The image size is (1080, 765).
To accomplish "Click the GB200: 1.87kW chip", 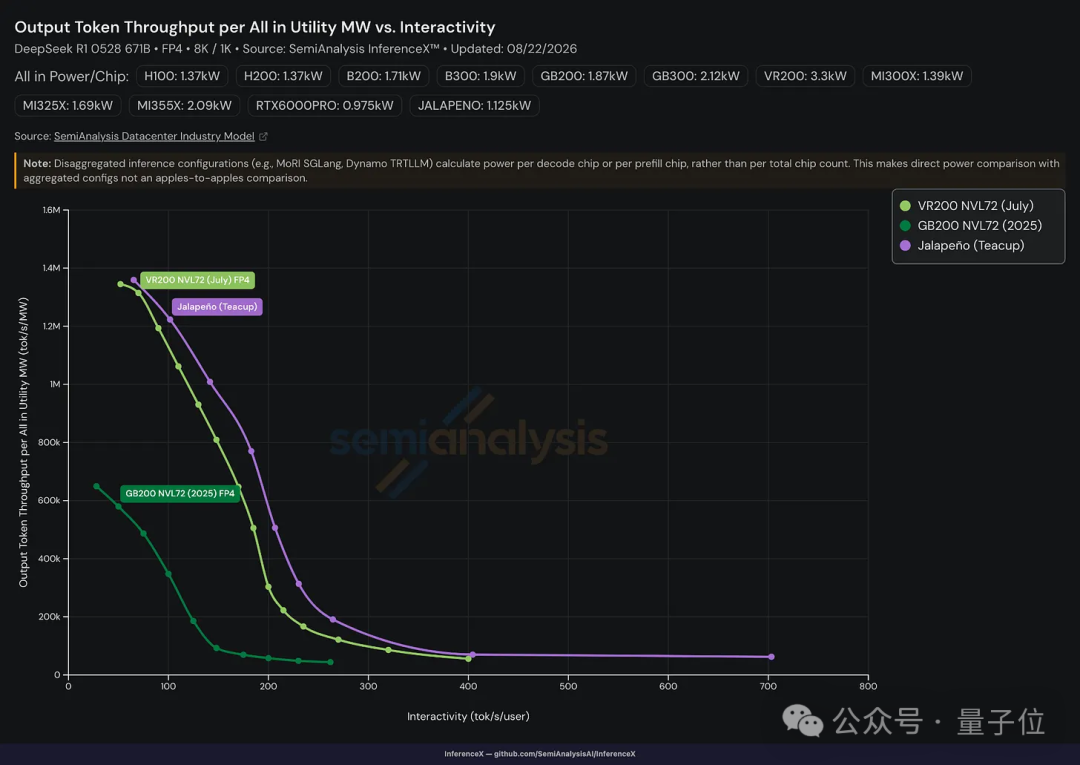I will [584, 76].
